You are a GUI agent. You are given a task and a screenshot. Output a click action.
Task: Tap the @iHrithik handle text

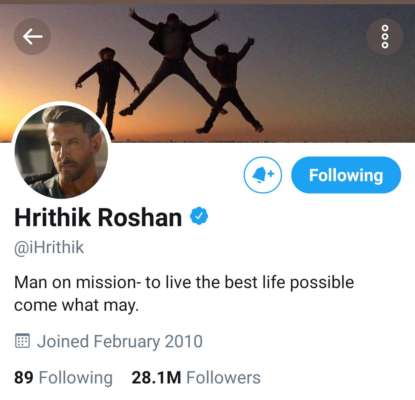[x=49, y=248]
